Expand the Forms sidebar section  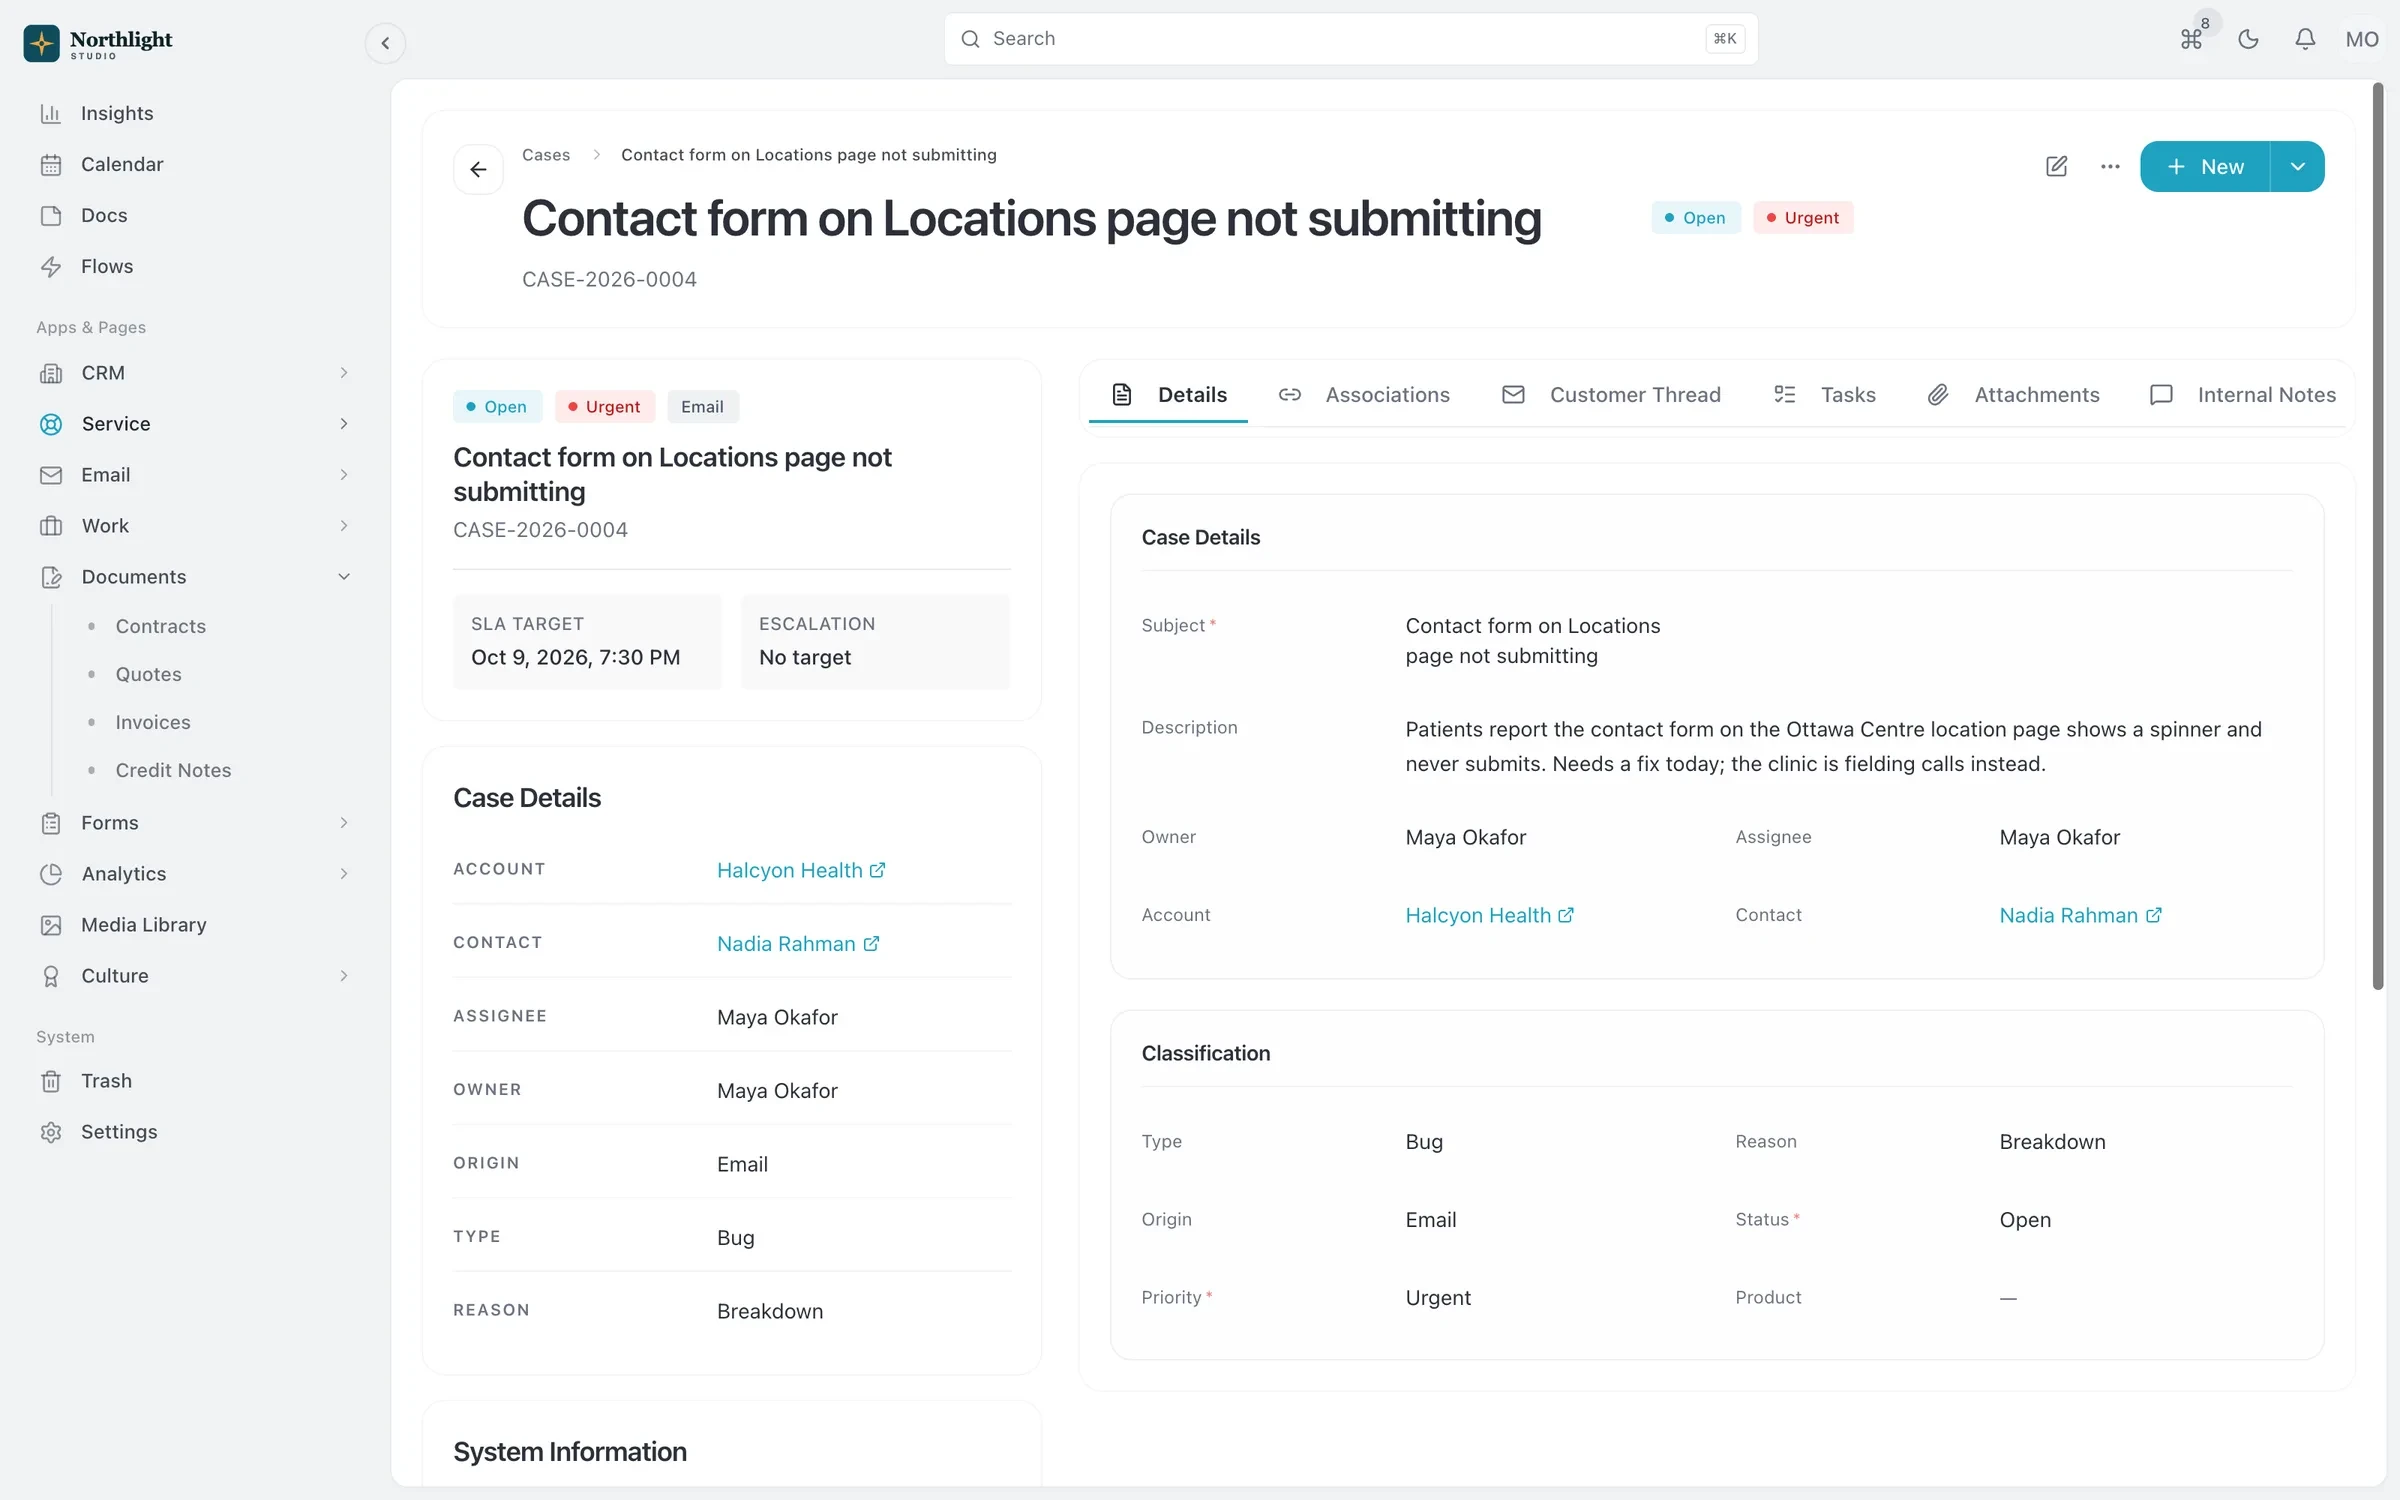(195, 823)
